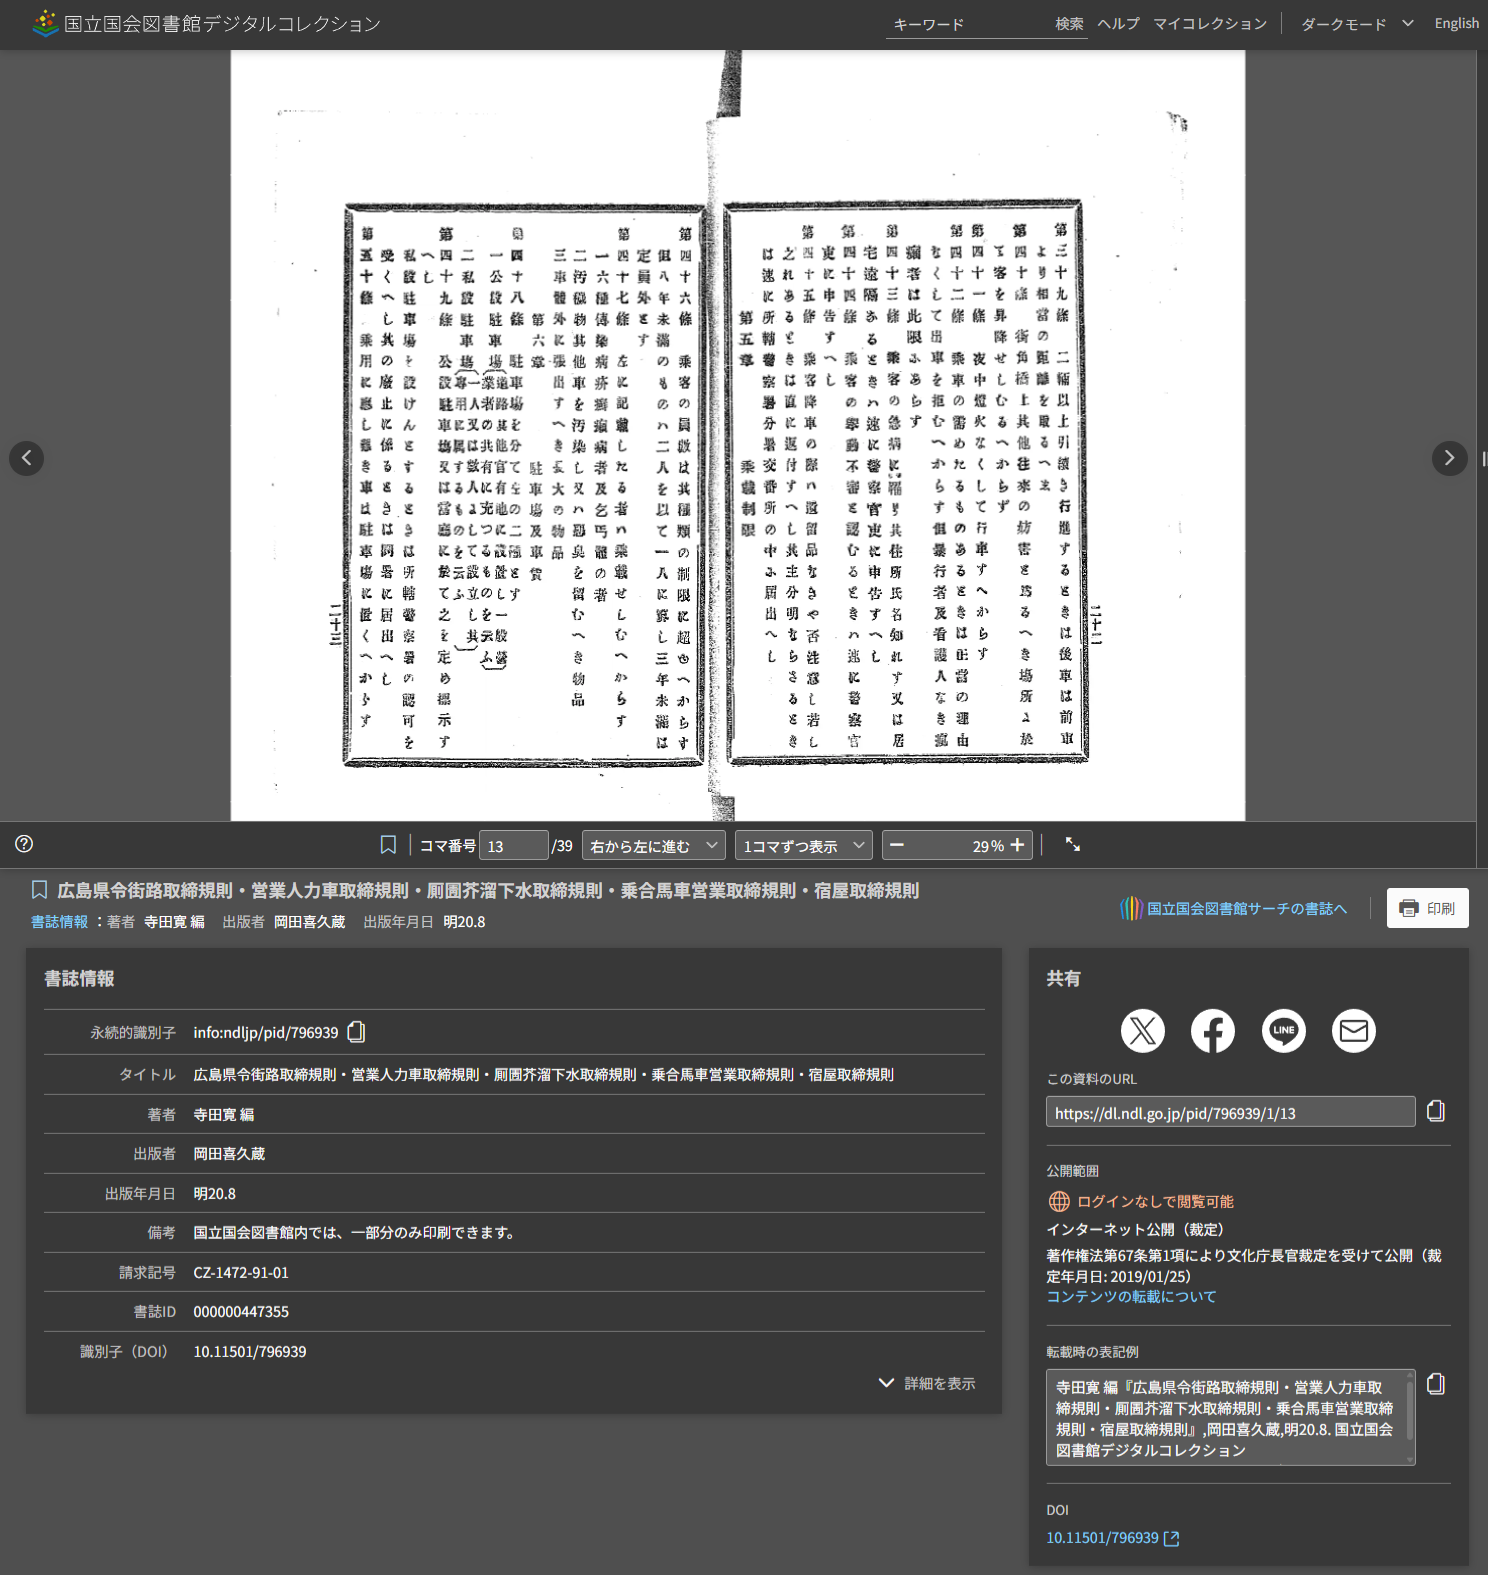Image resolution: width=1488 pixels, height=1575 pixels.
Task: Expand 詳細を表示 bibliographic details
Action: pos(927,1383)
